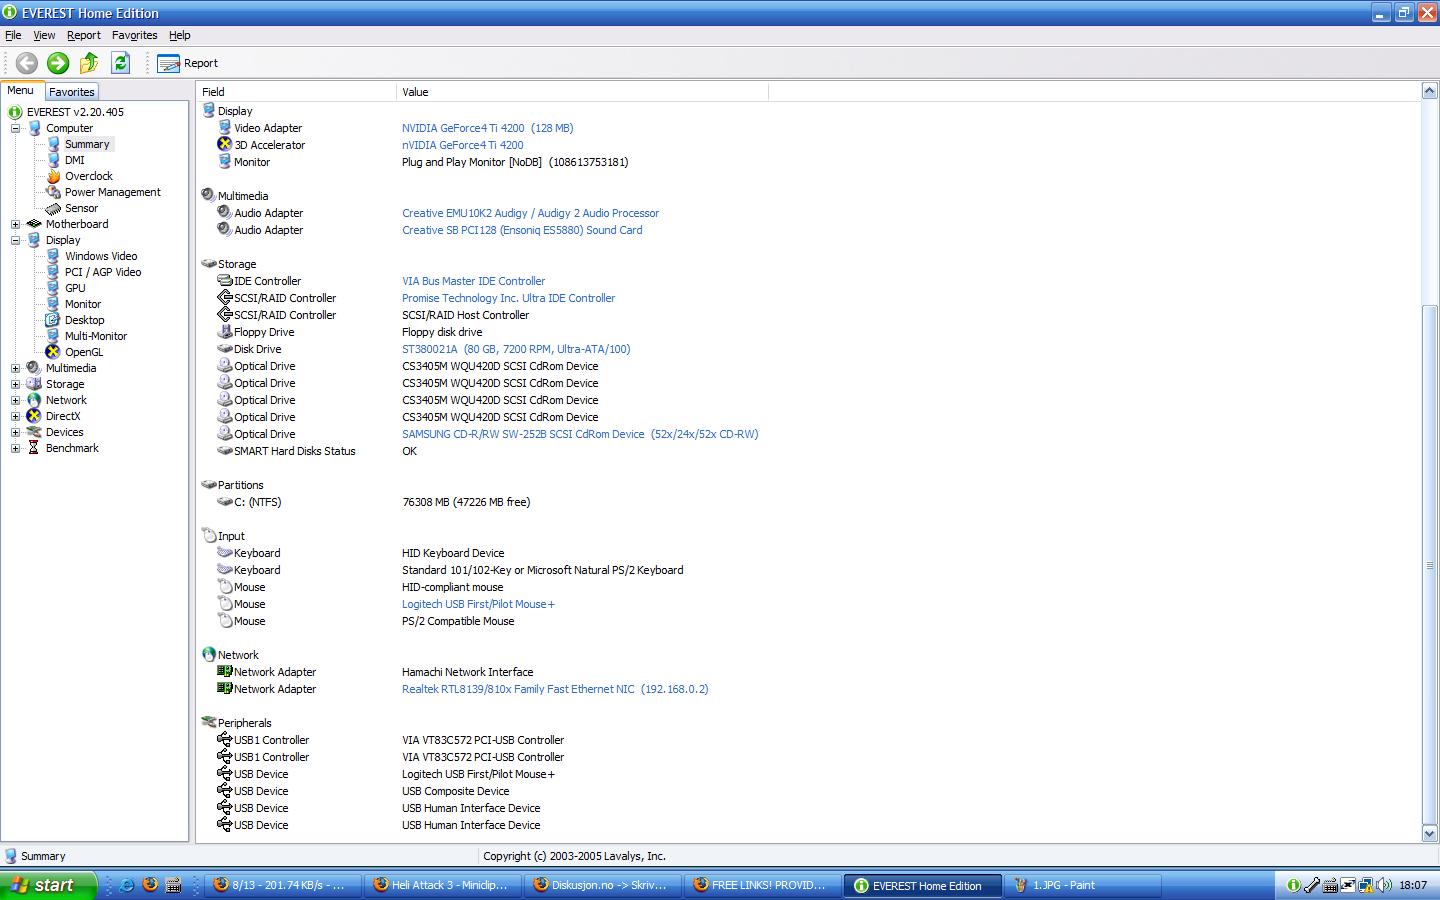
Task: Open SAMSUNG CD-R/RW SW-252B link
Action: pos(580,434)
